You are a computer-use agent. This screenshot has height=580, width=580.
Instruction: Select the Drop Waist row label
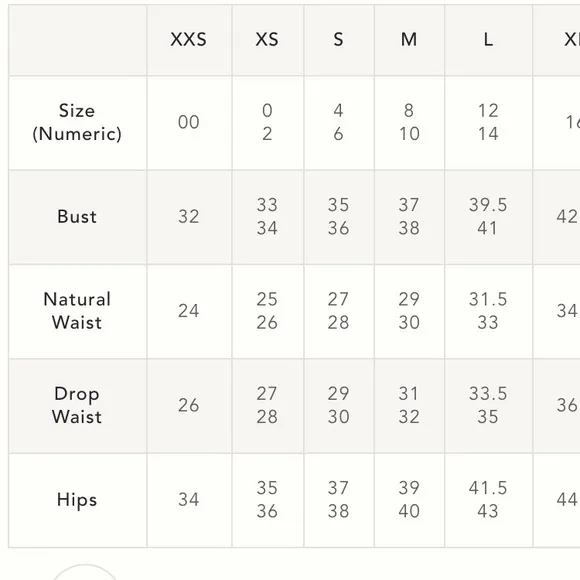(x=77, y=405)
